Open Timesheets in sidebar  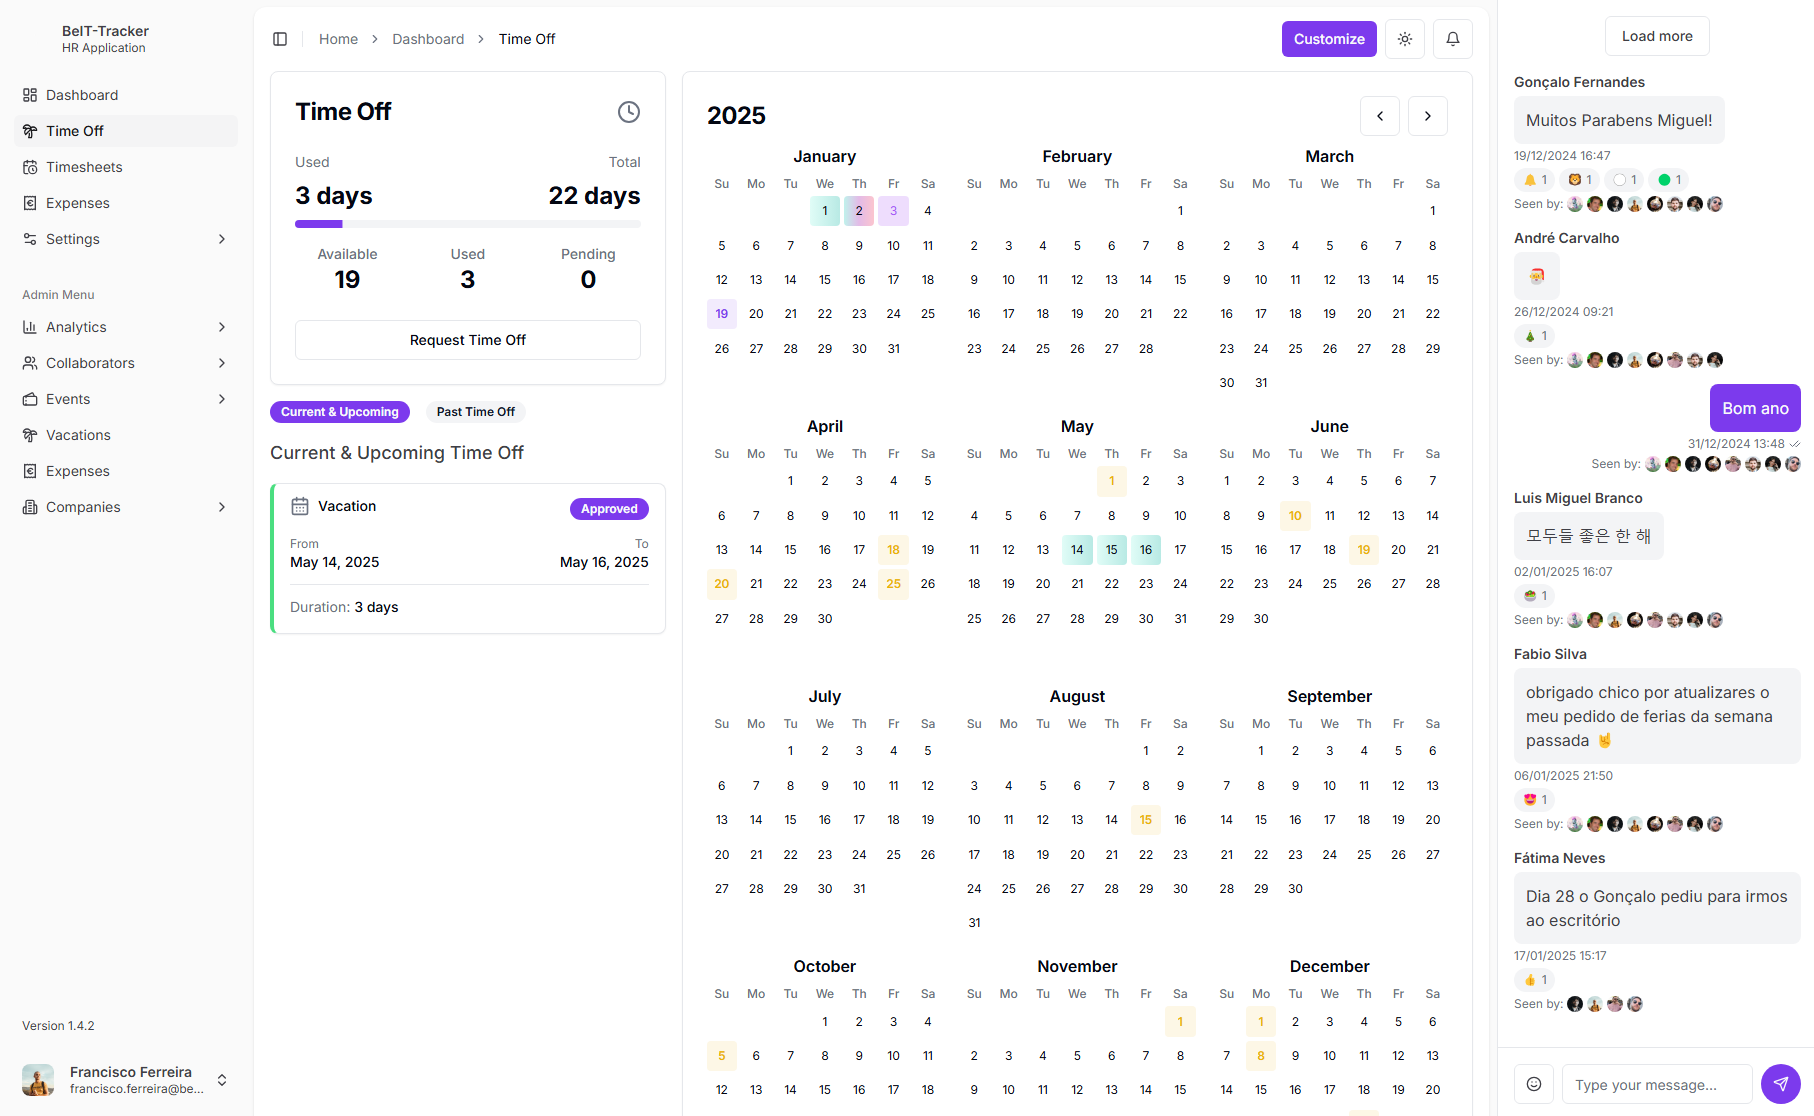pos(126,167)
